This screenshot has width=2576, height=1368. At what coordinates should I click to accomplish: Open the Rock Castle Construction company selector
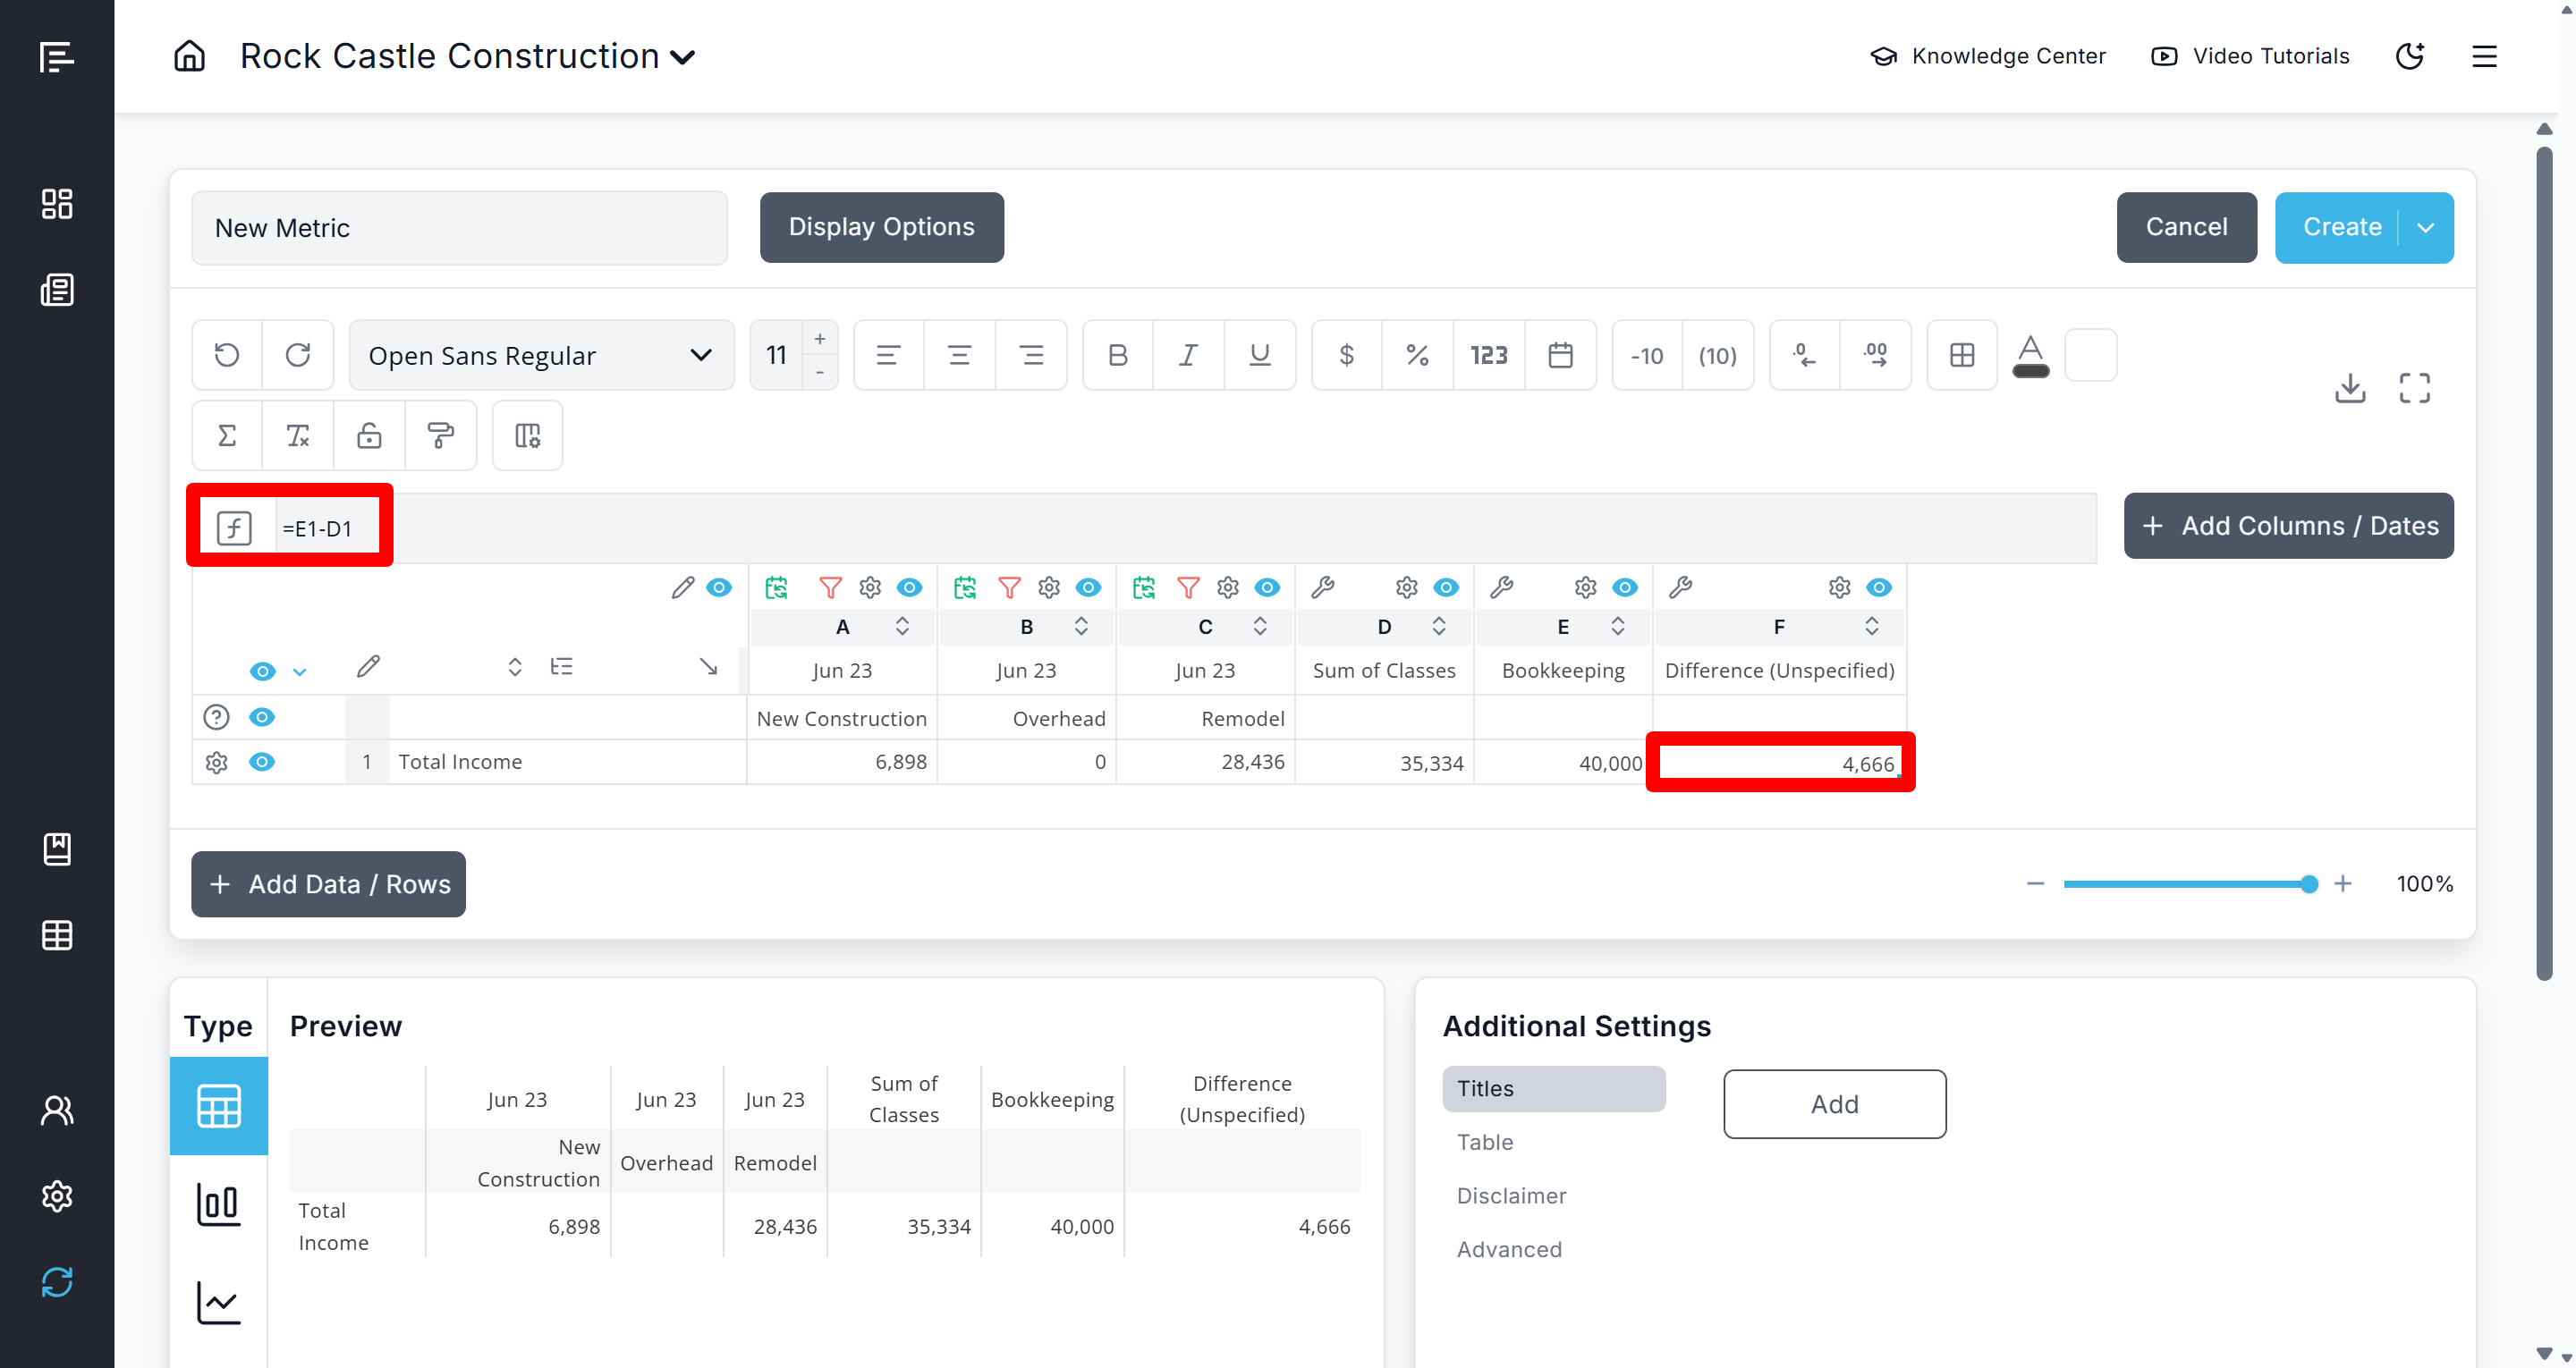(467, 57)
